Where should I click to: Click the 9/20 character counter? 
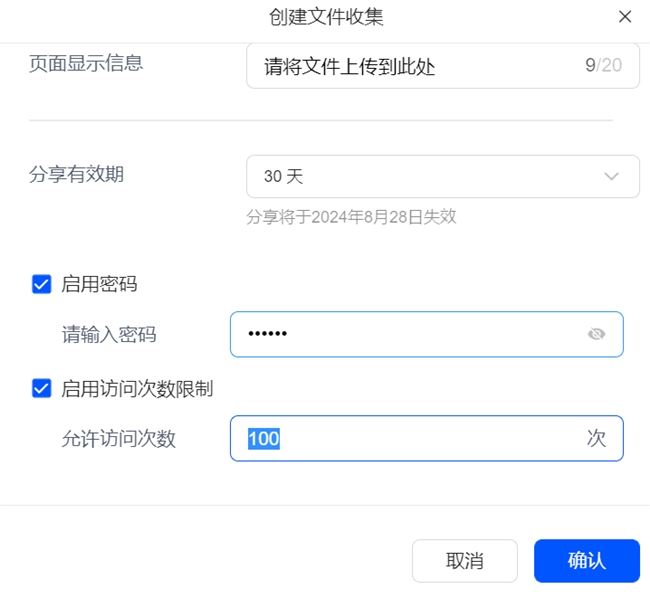603,67
